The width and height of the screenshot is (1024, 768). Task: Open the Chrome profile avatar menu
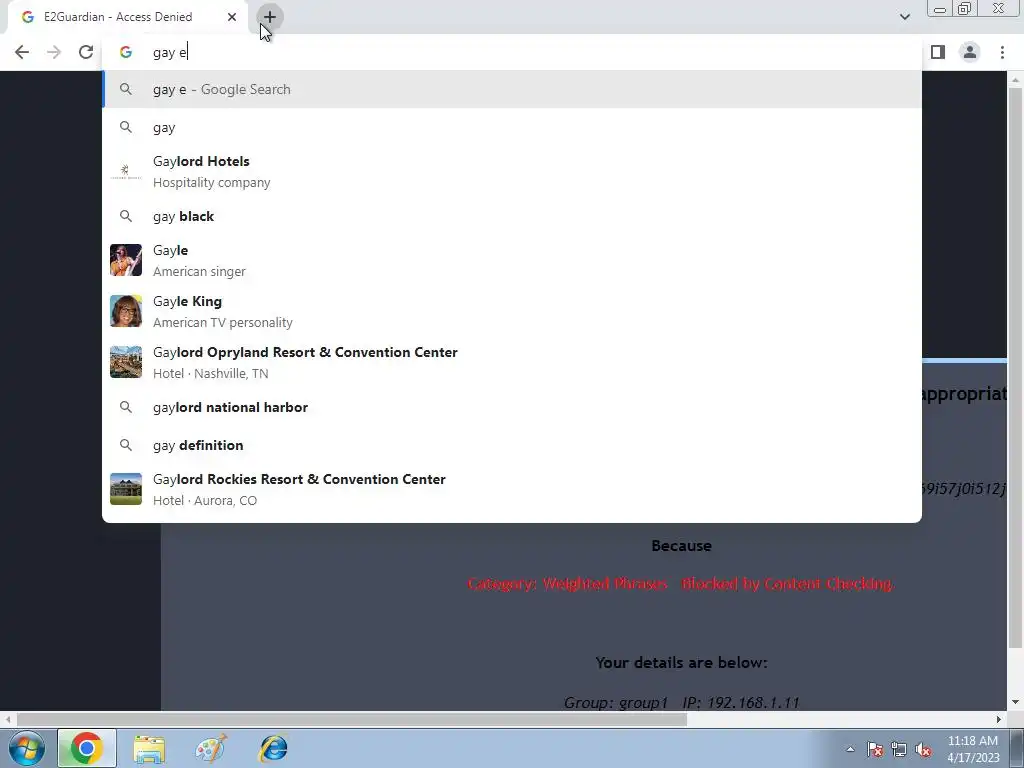click(970, 52)
